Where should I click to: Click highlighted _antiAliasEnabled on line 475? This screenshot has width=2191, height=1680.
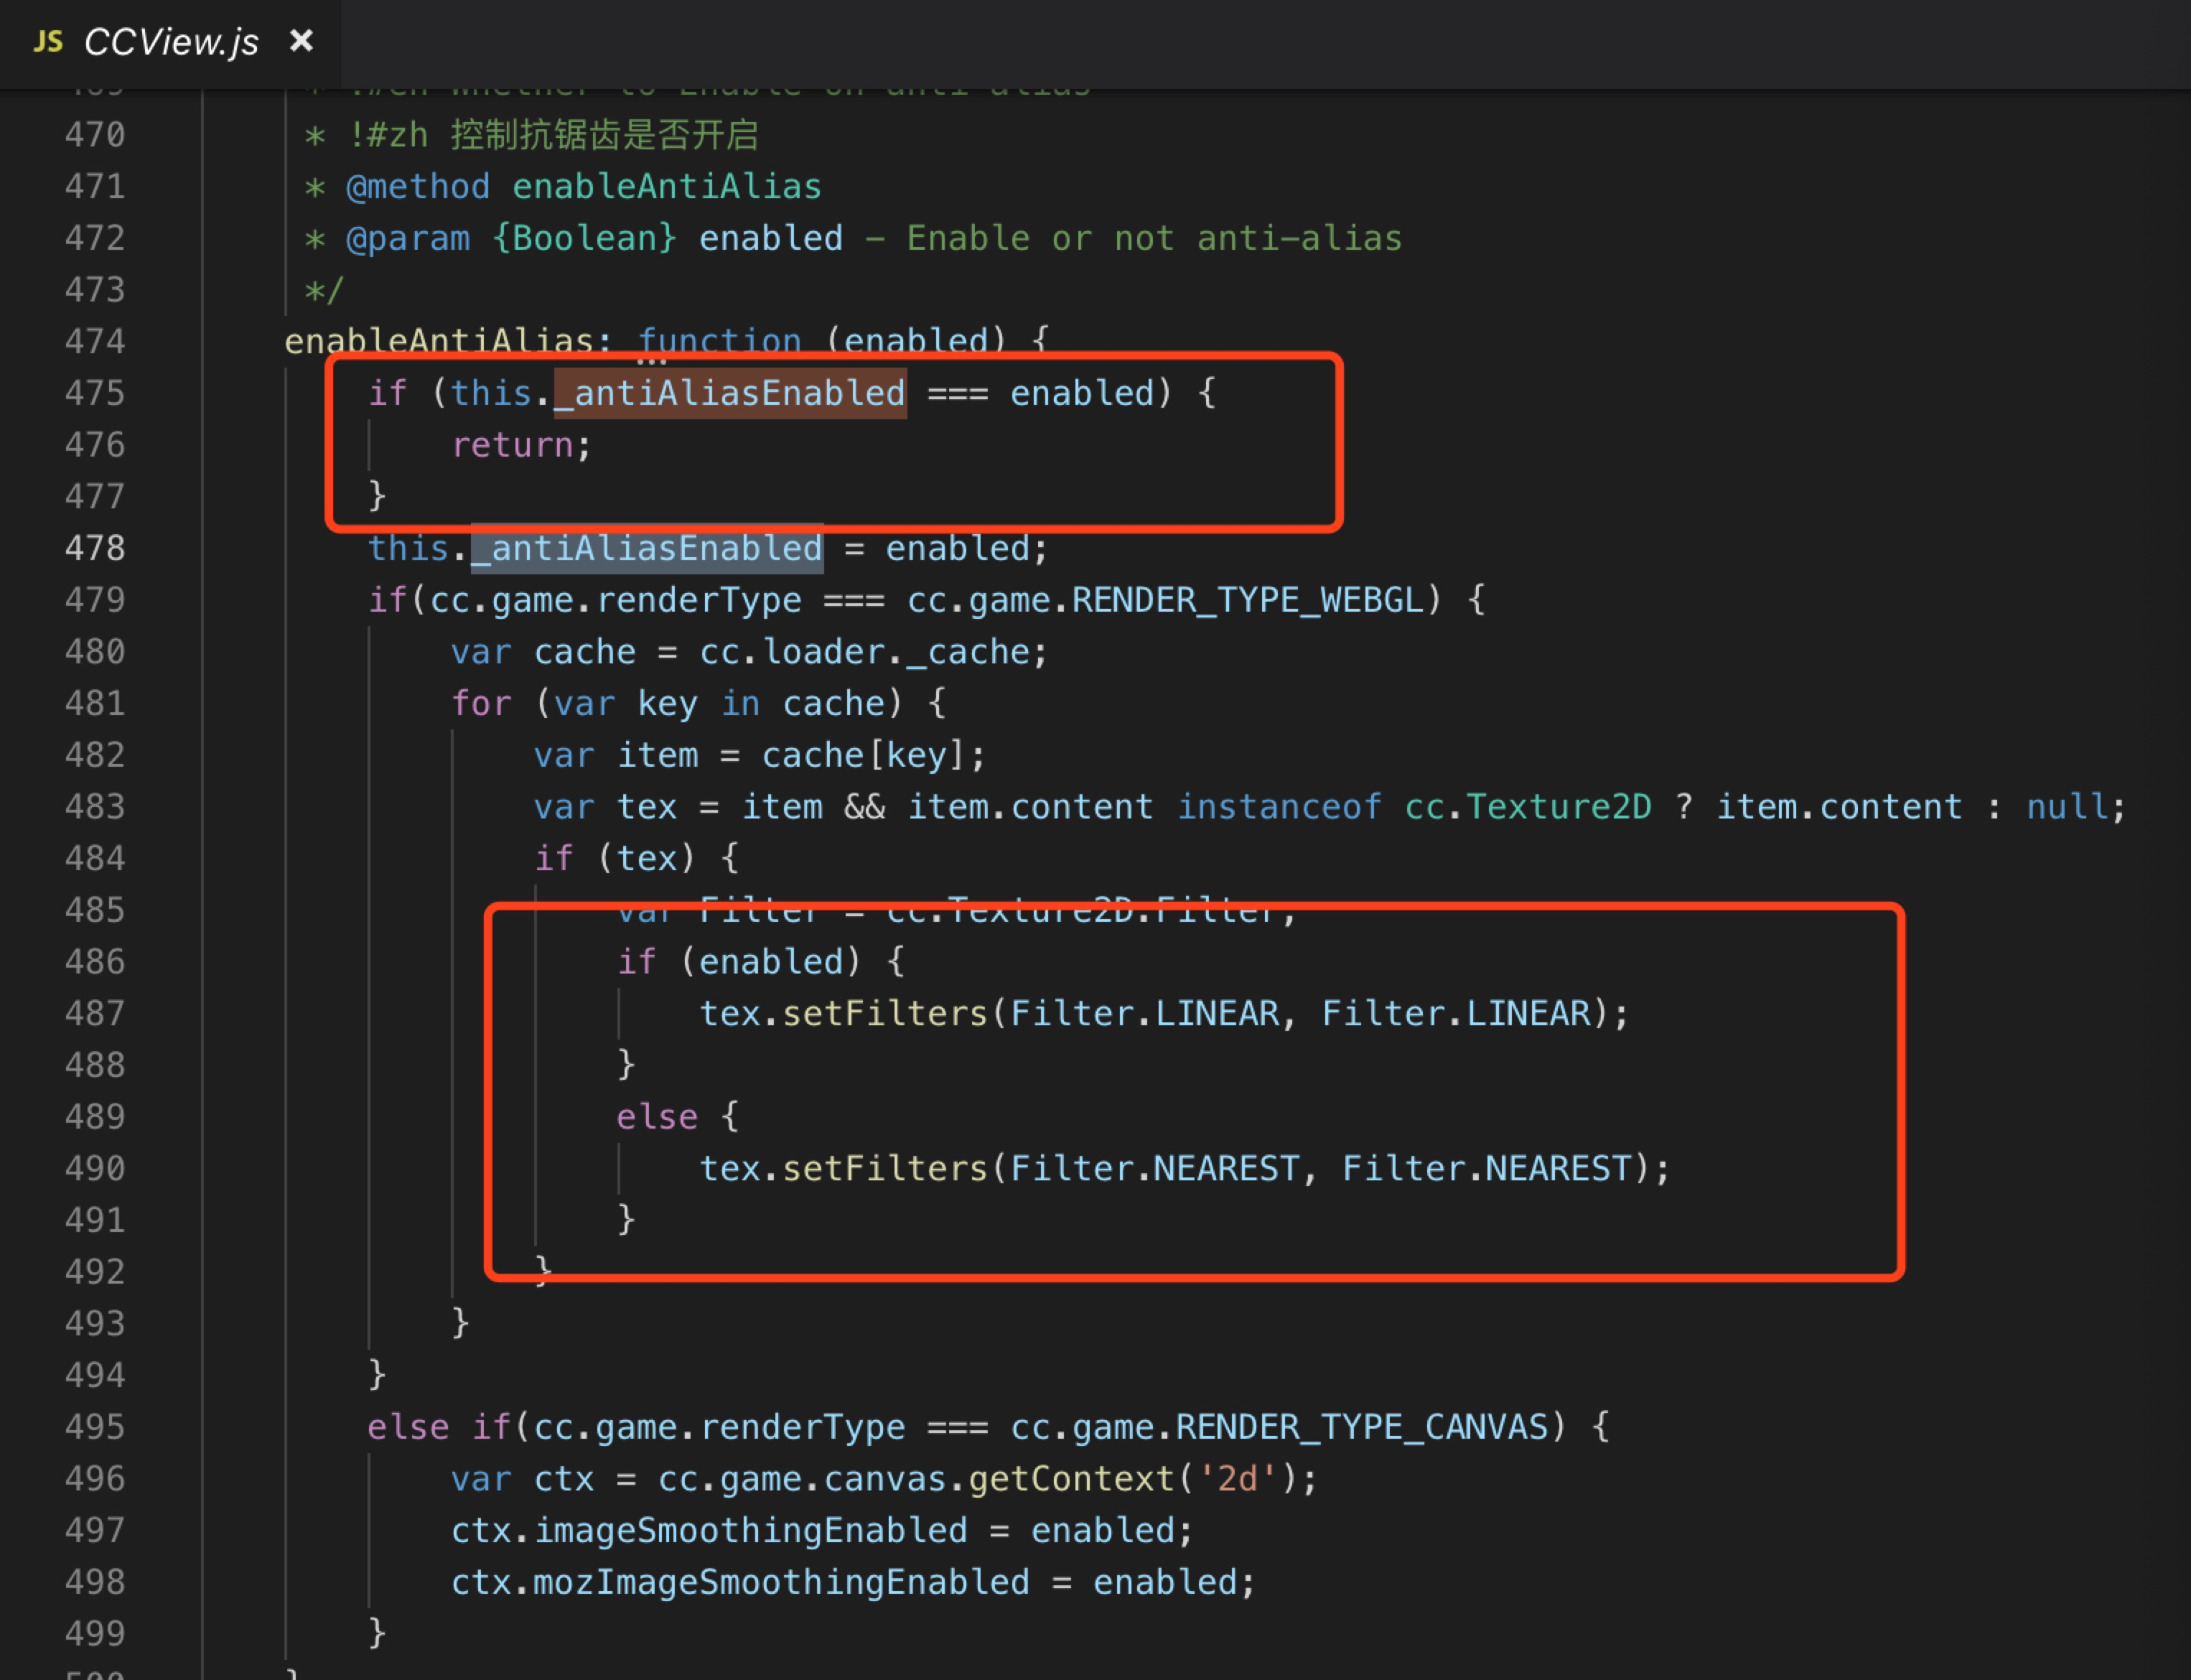coord(730,393)
